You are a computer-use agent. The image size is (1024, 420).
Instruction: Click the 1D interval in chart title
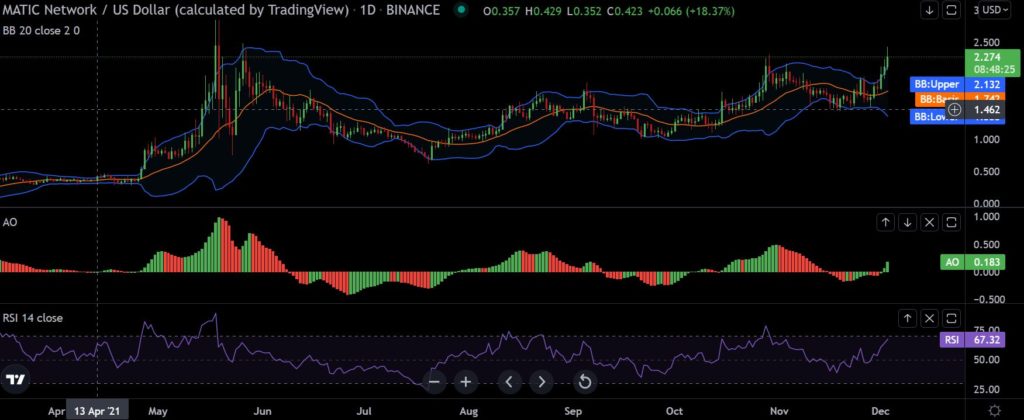click(x=368, y=11)
